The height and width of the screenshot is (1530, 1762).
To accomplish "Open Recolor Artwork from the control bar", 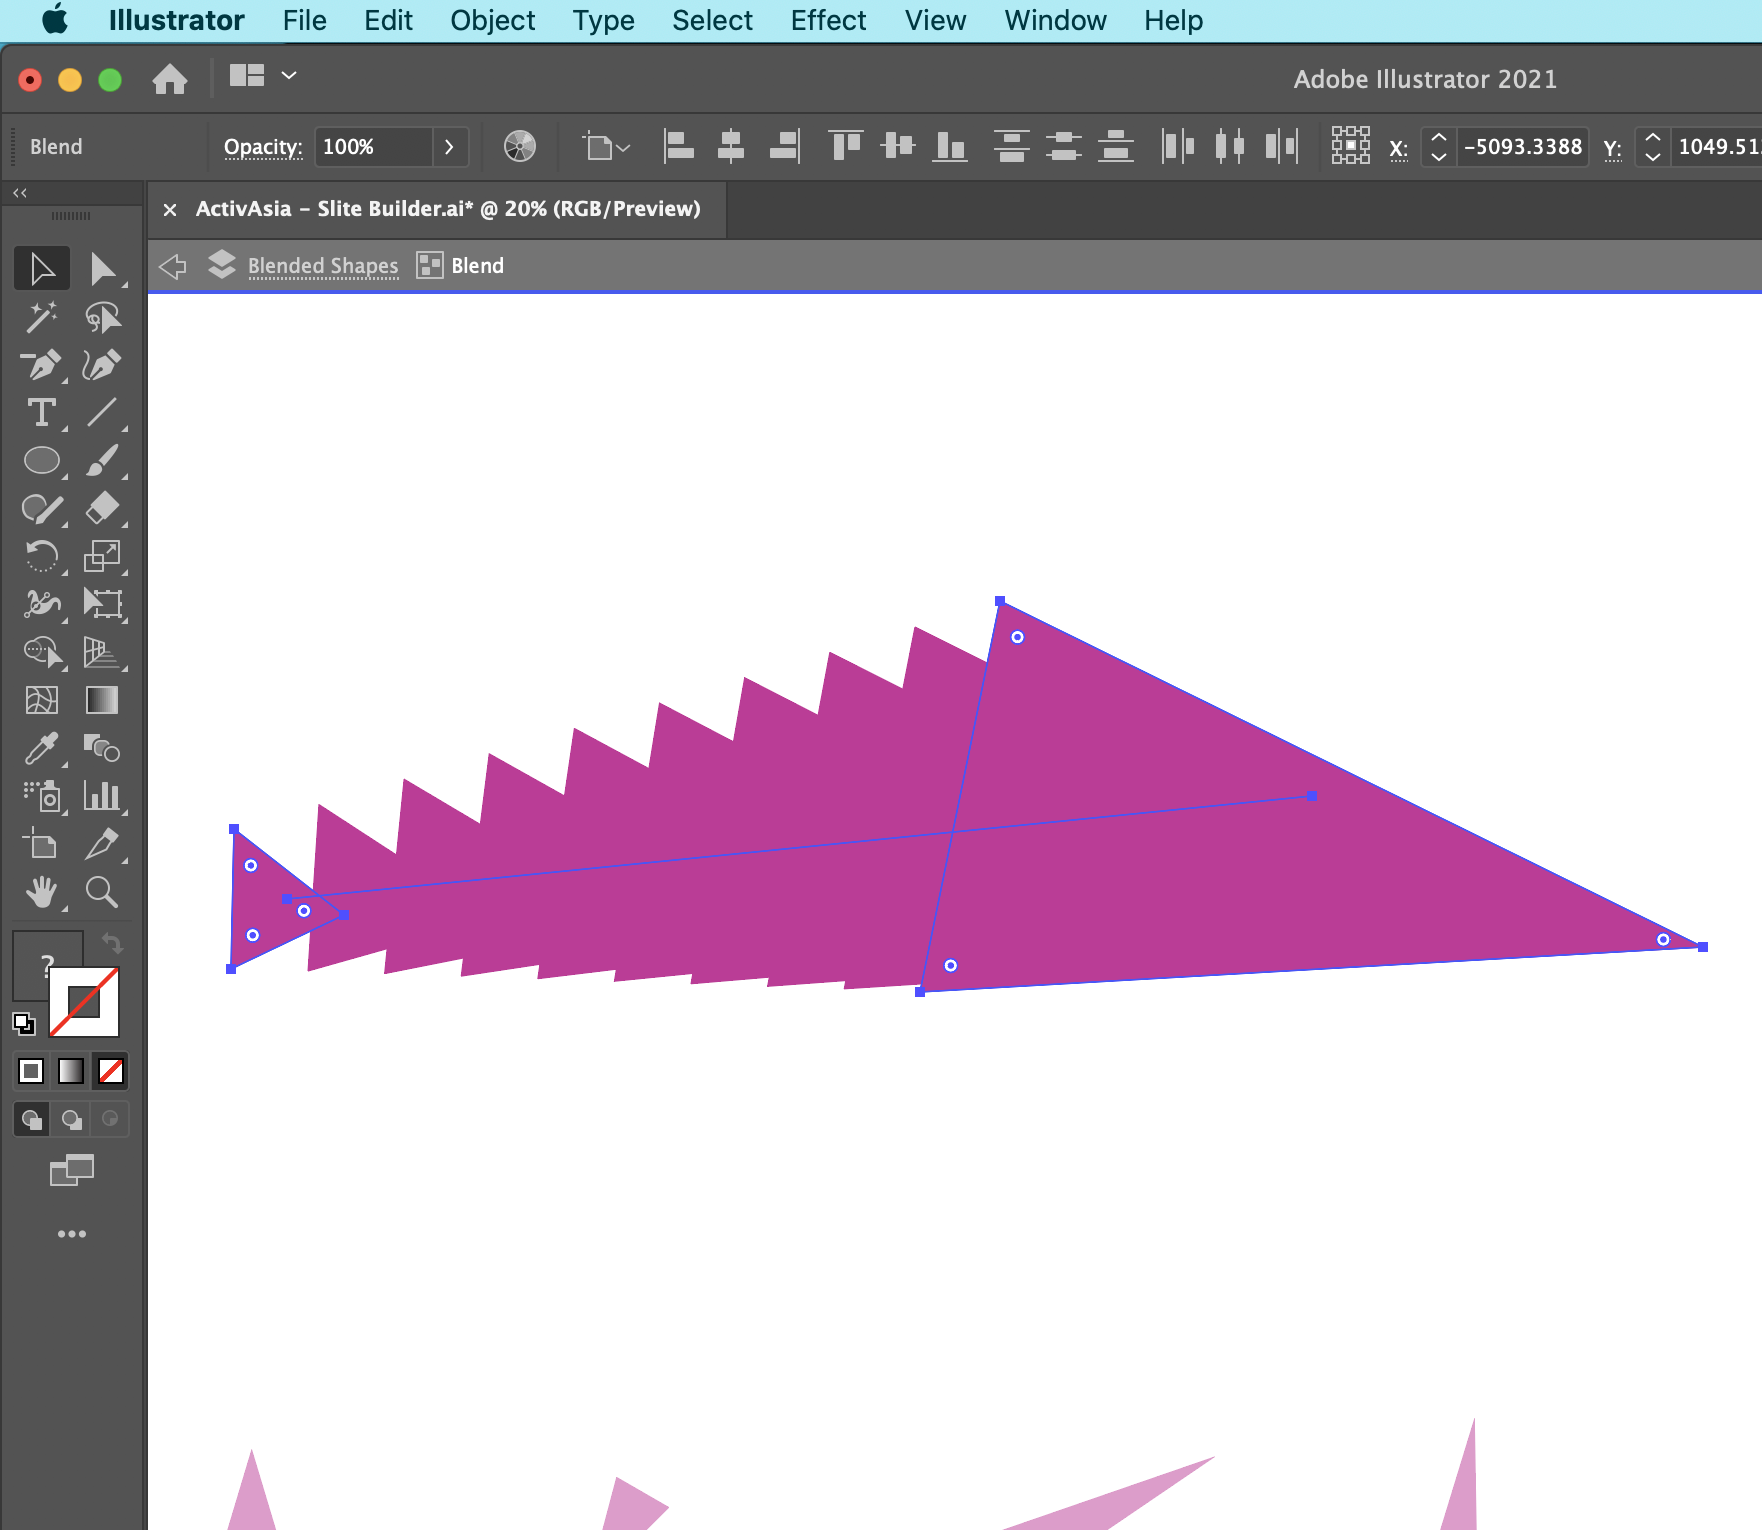I will coord(520,146).
